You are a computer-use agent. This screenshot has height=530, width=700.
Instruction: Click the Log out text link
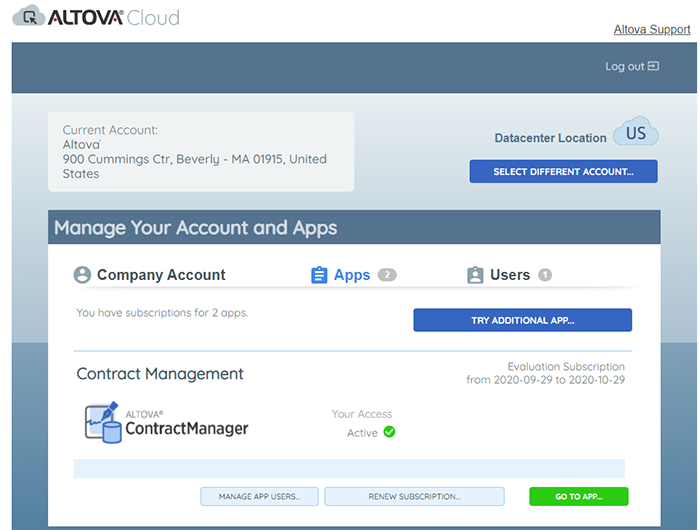click(624, 66)
